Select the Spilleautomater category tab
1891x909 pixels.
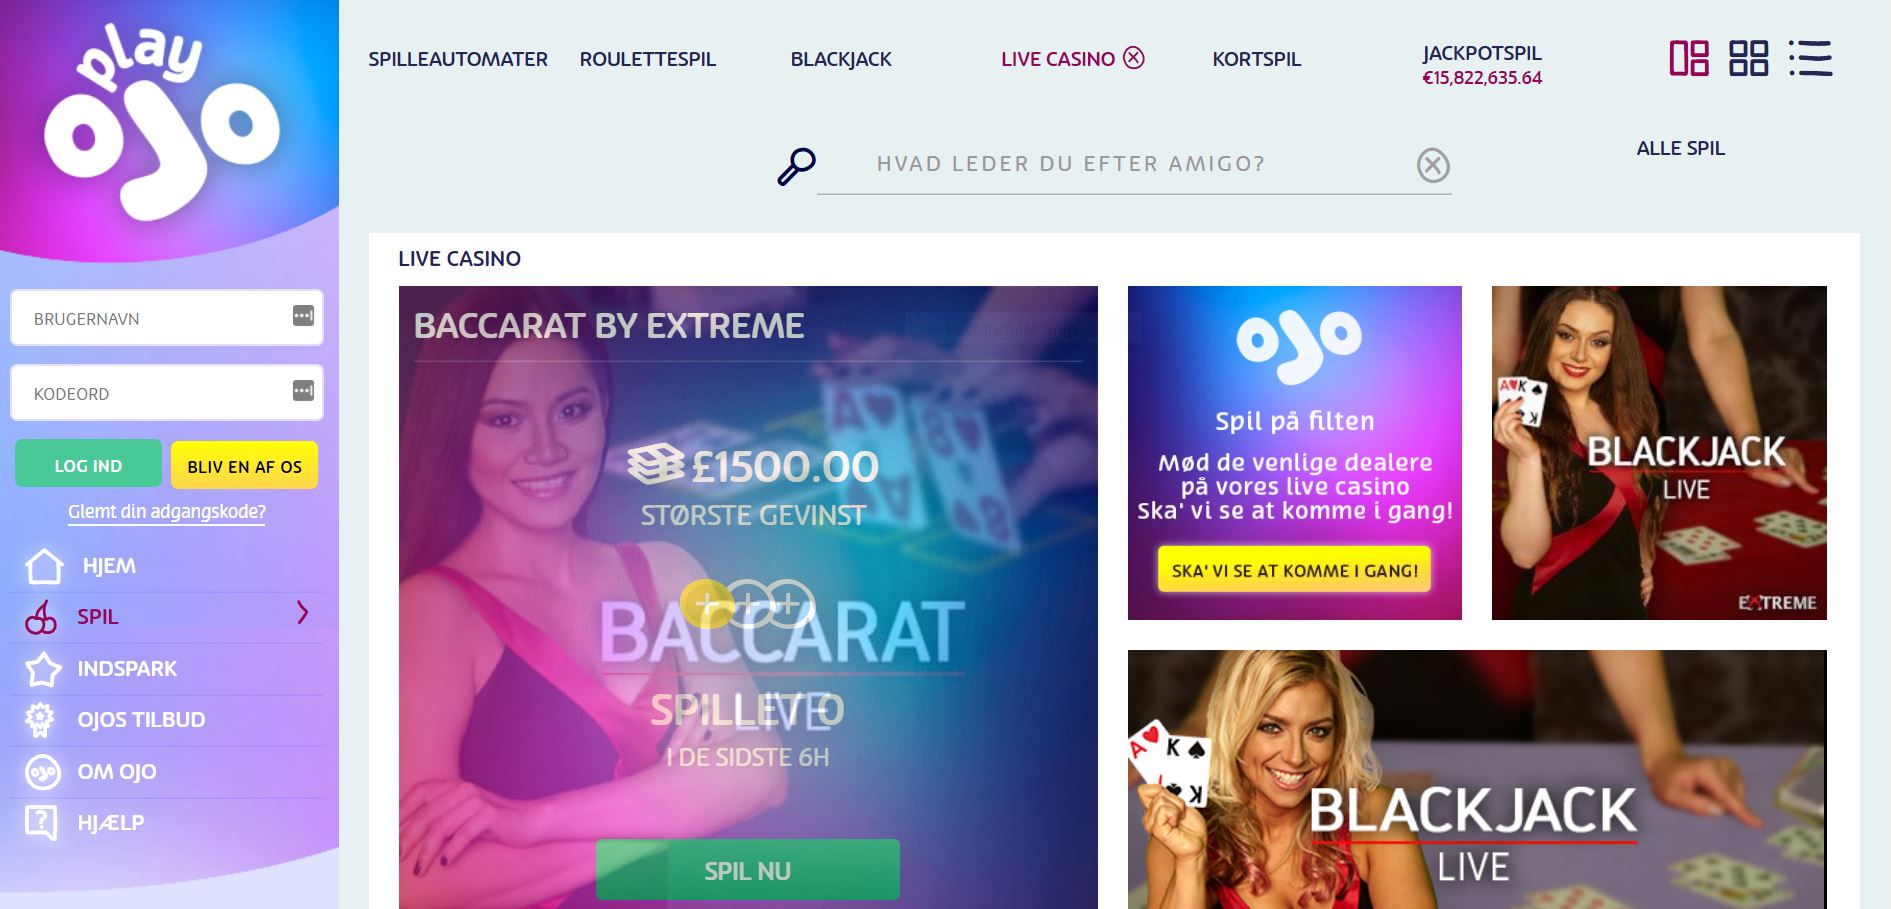(x=458, y=59)
